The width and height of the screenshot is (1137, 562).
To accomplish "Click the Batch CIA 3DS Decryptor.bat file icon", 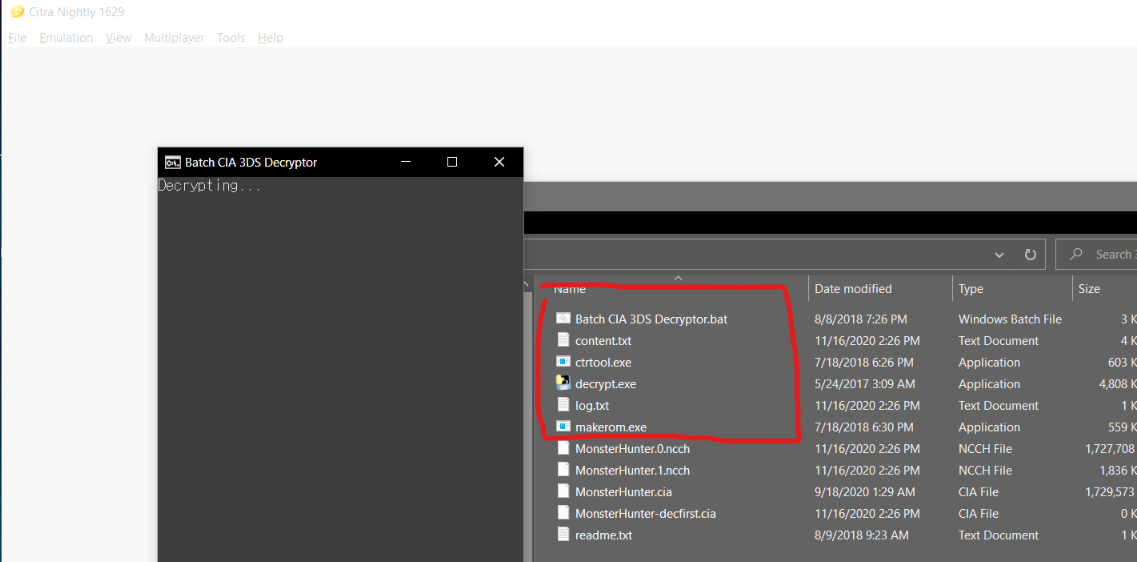I will coord(563,318).
